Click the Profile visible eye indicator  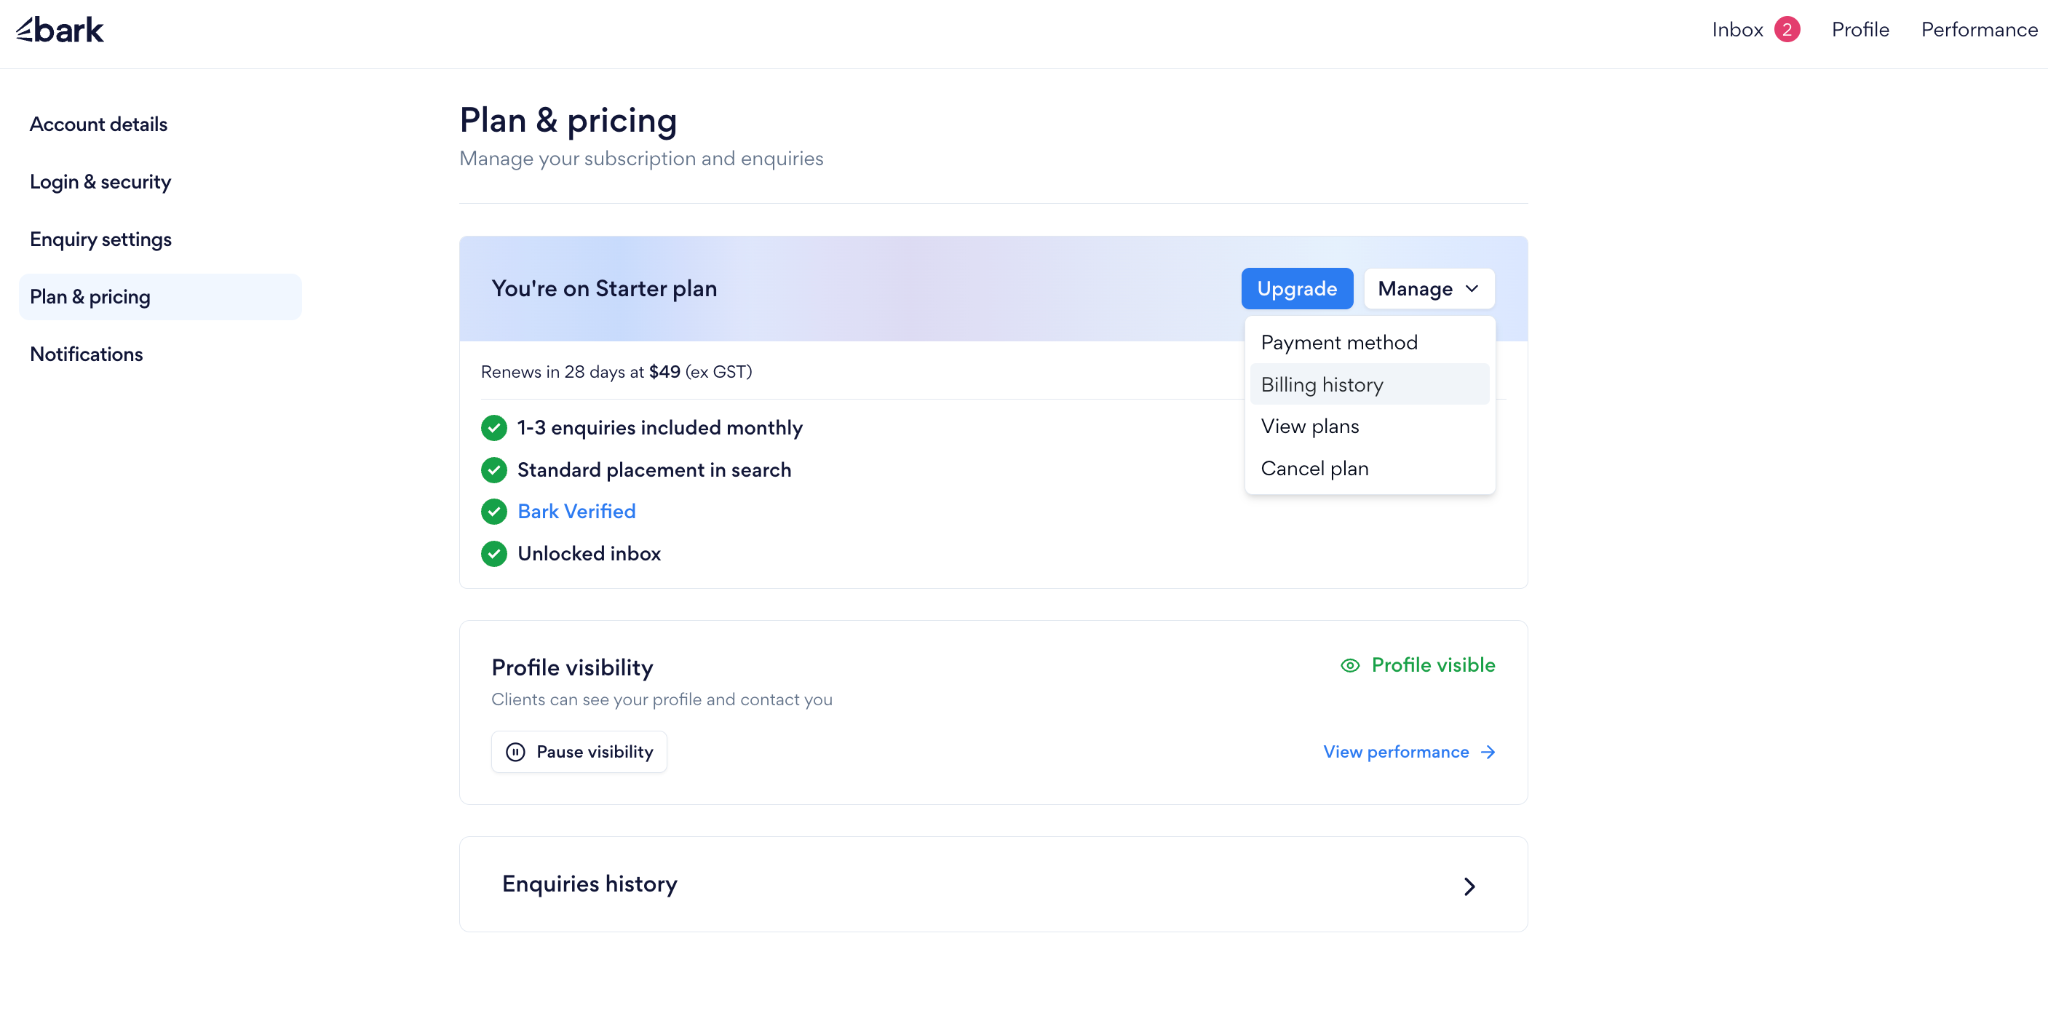1350,666
